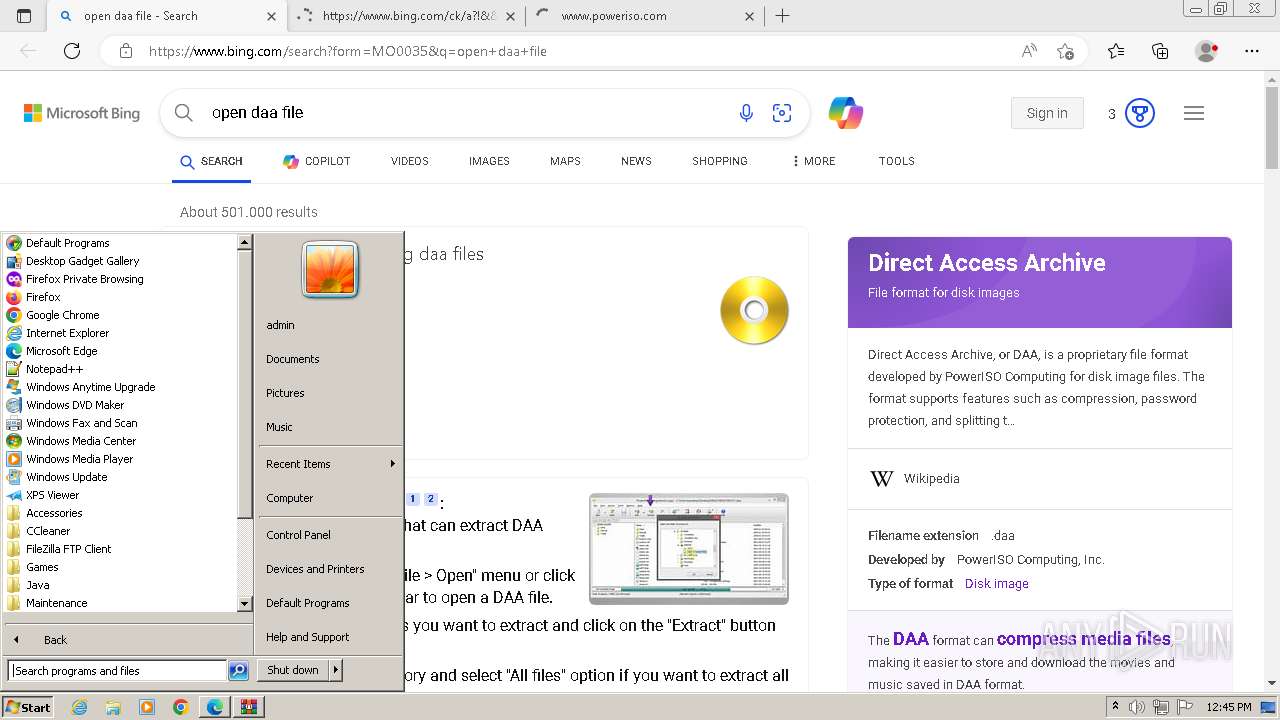Screen dimensions: 1280x720
Task: Open the Wikipedia source link
Action: click(931, 479)
